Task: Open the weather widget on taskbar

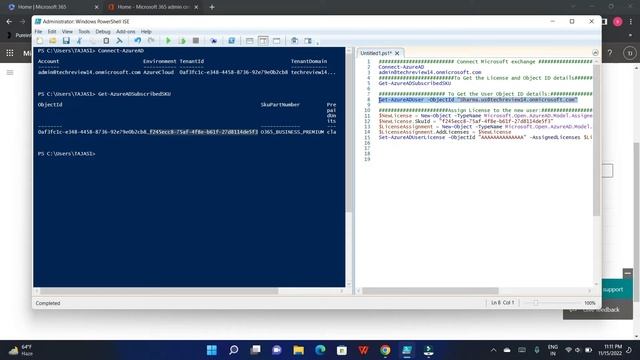Action: [x=21, y=350]
